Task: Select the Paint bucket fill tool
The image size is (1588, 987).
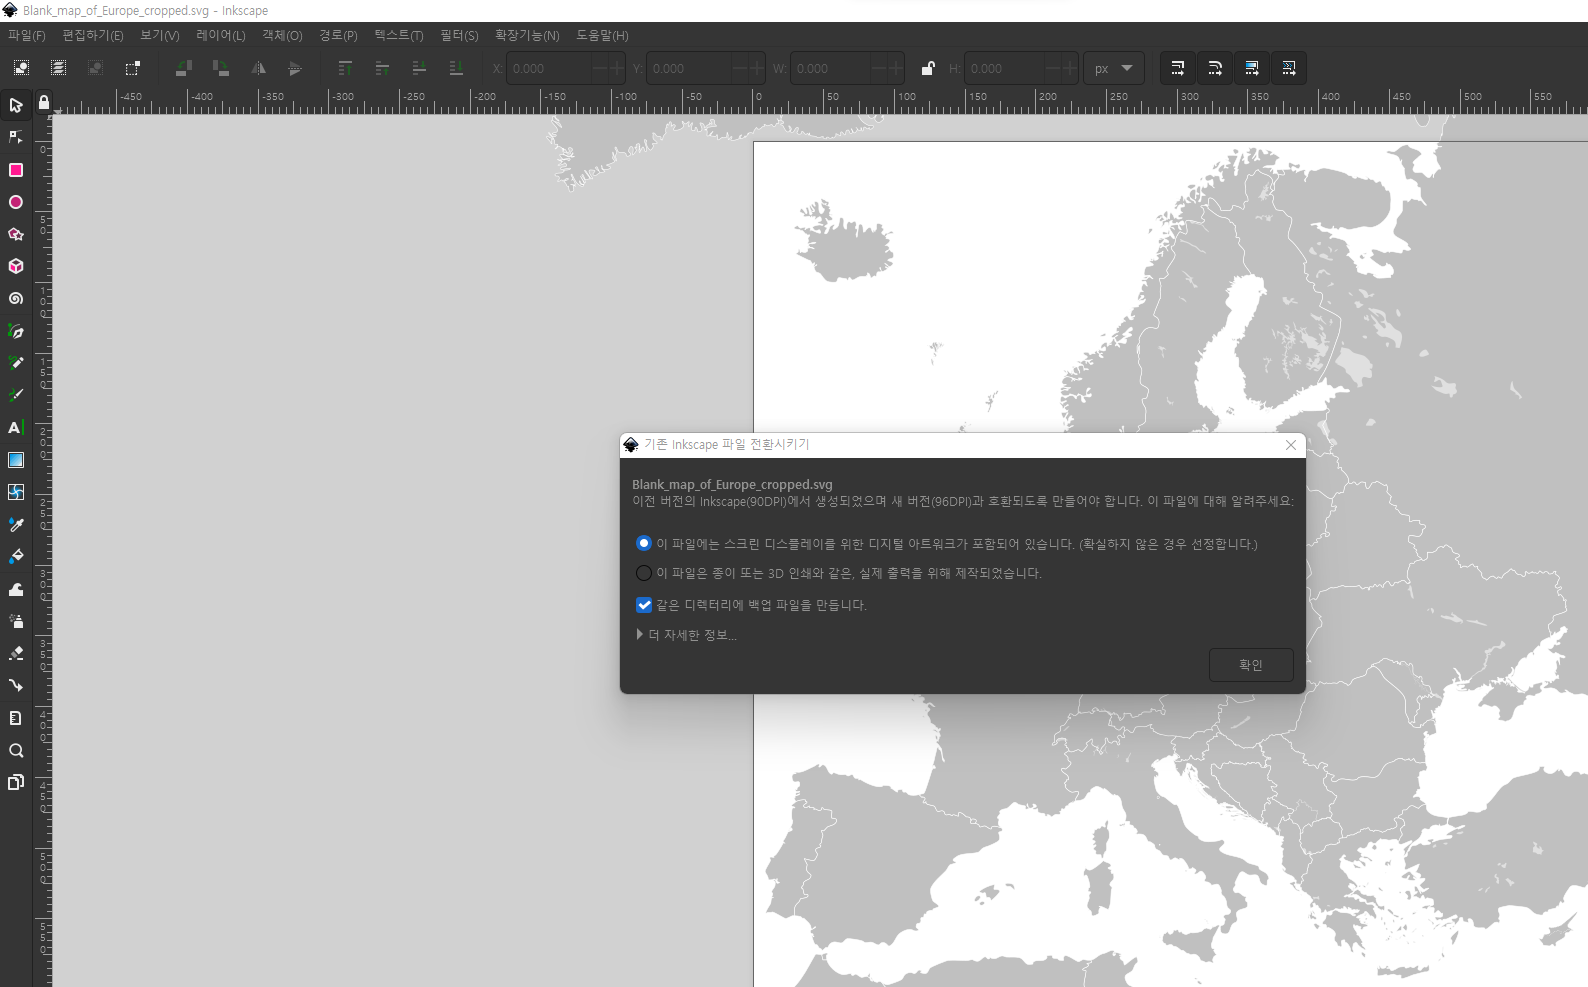Action: pos(16,556)
